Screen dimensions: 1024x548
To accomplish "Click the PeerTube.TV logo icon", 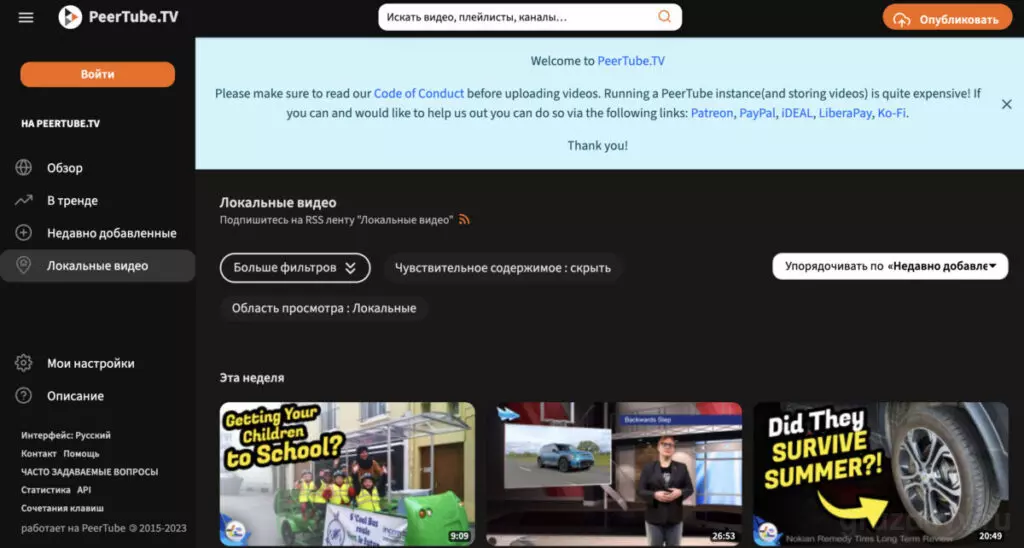I will [x=70, y=17].
